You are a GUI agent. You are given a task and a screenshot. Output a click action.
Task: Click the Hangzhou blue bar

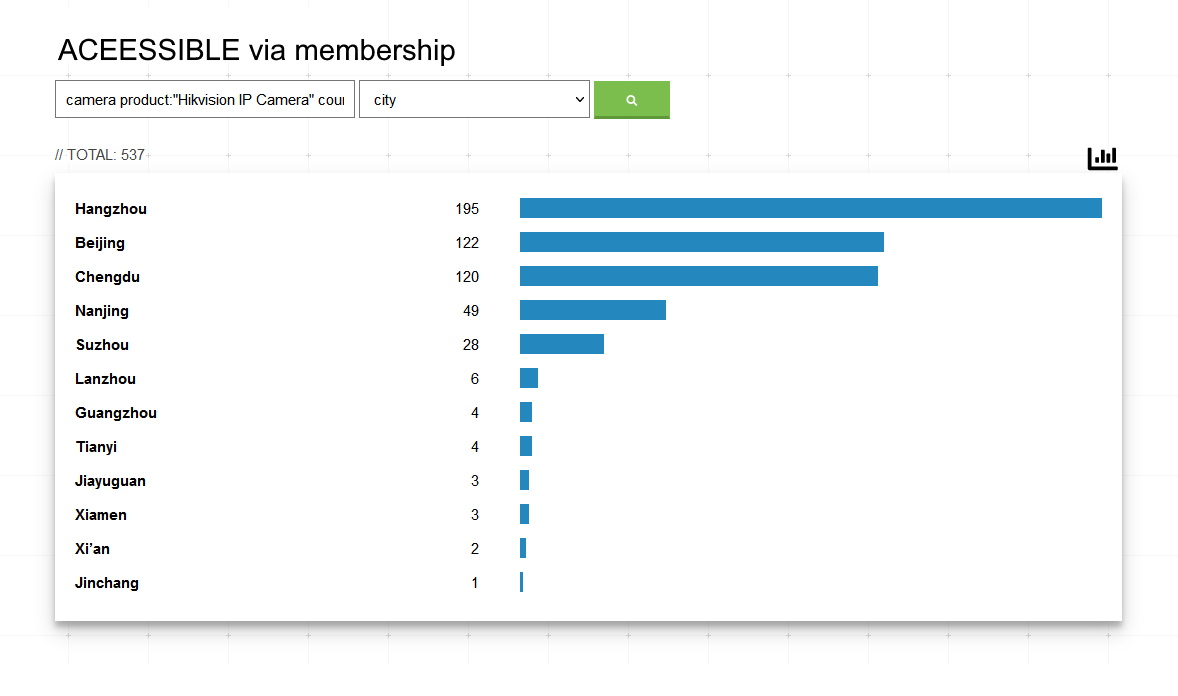[x=810, y=208]
